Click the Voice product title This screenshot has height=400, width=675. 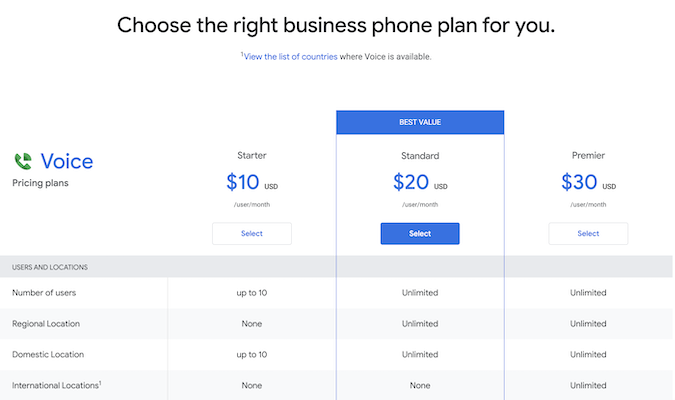(67, 161)
